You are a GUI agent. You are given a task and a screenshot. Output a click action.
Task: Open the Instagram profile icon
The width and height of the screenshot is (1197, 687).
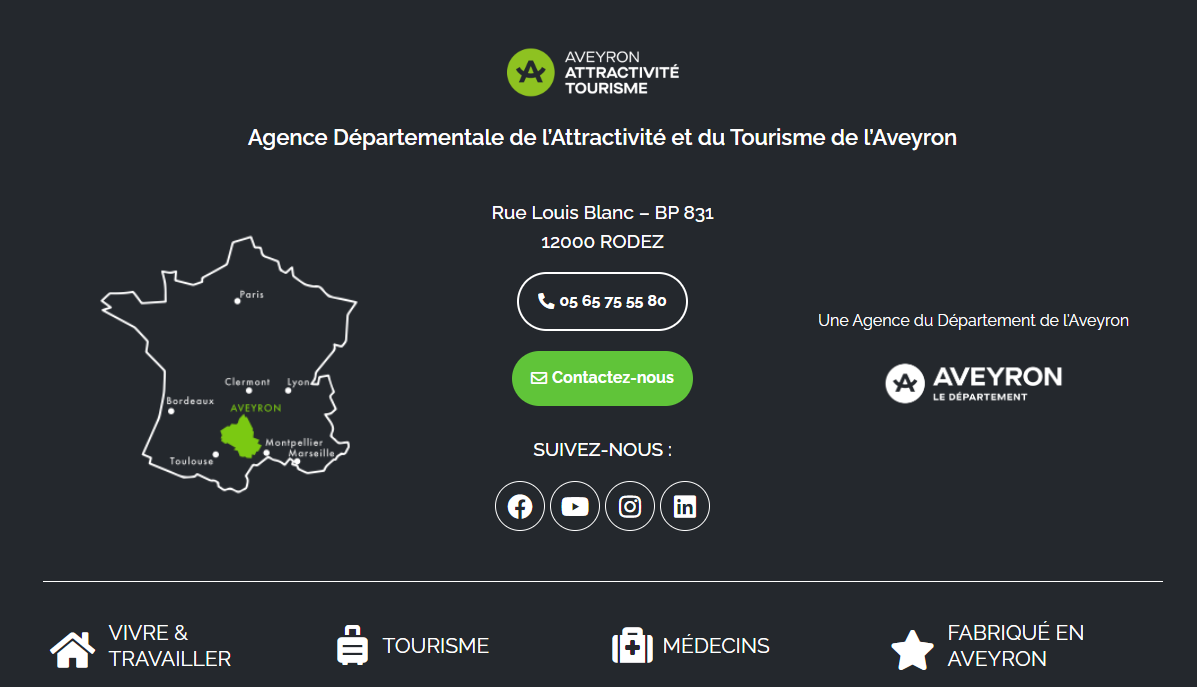pyautogui.click(x=630, y=506)
